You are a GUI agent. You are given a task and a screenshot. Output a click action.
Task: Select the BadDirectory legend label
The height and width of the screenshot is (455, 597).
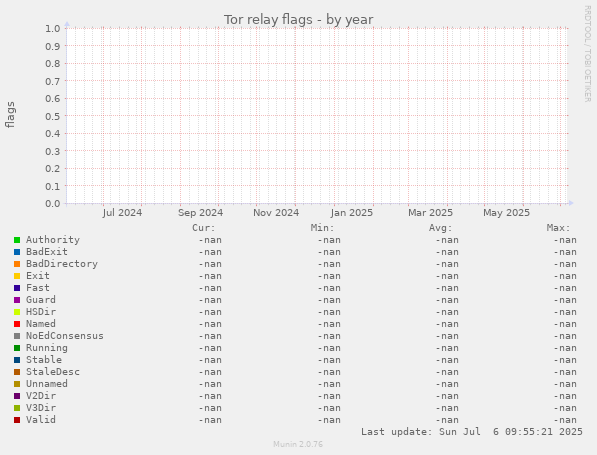click(62, 264)
